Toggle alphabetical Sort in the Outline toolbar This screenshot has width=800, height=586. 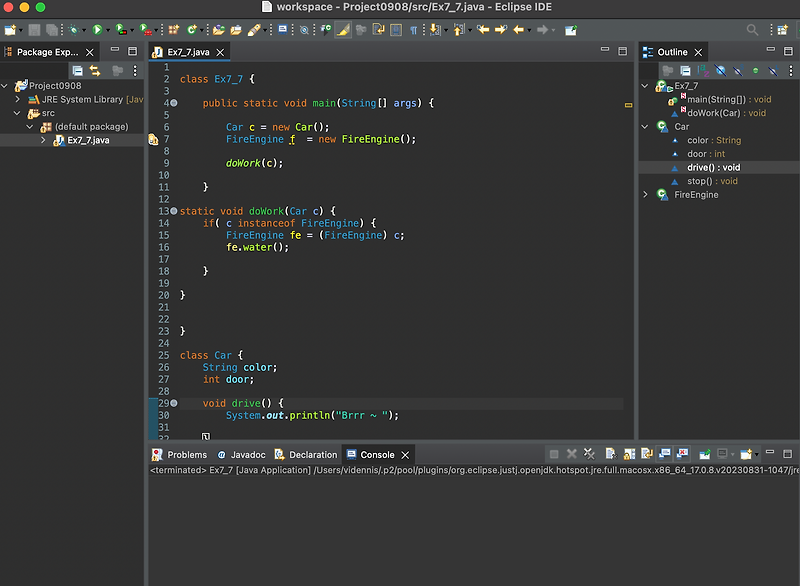tap(703, 70)
